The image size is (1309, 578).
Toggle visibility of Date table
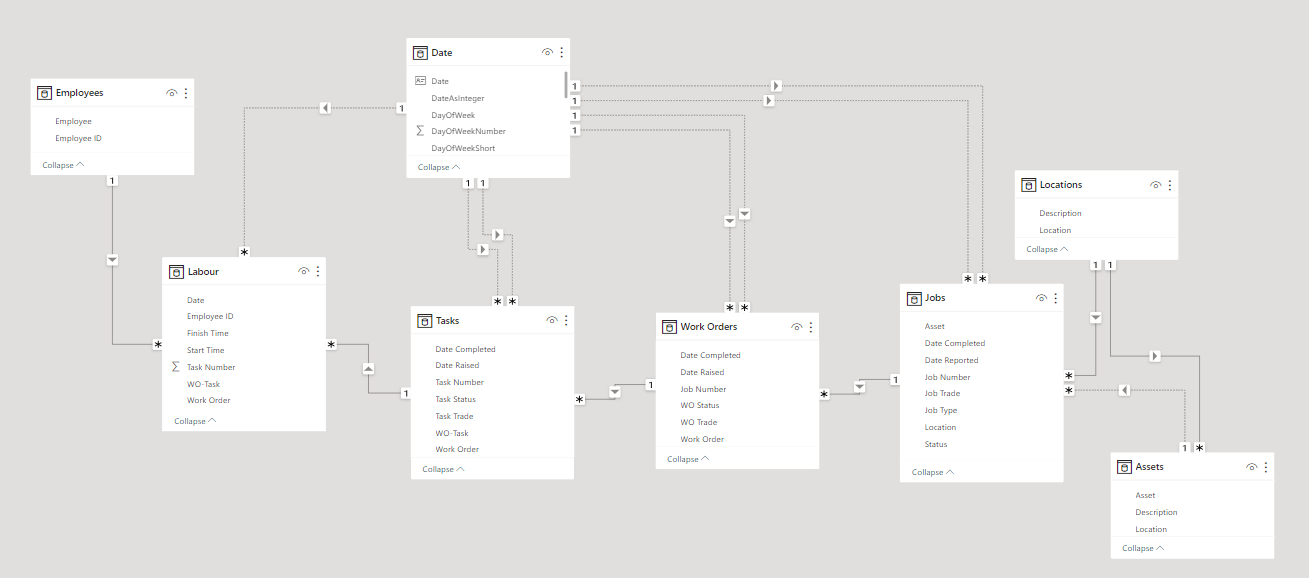548,52
